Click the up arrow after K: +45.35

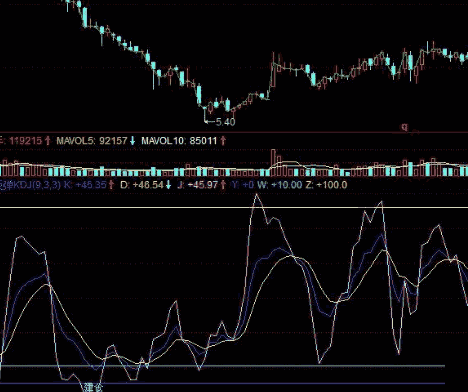tap(111, 185)
